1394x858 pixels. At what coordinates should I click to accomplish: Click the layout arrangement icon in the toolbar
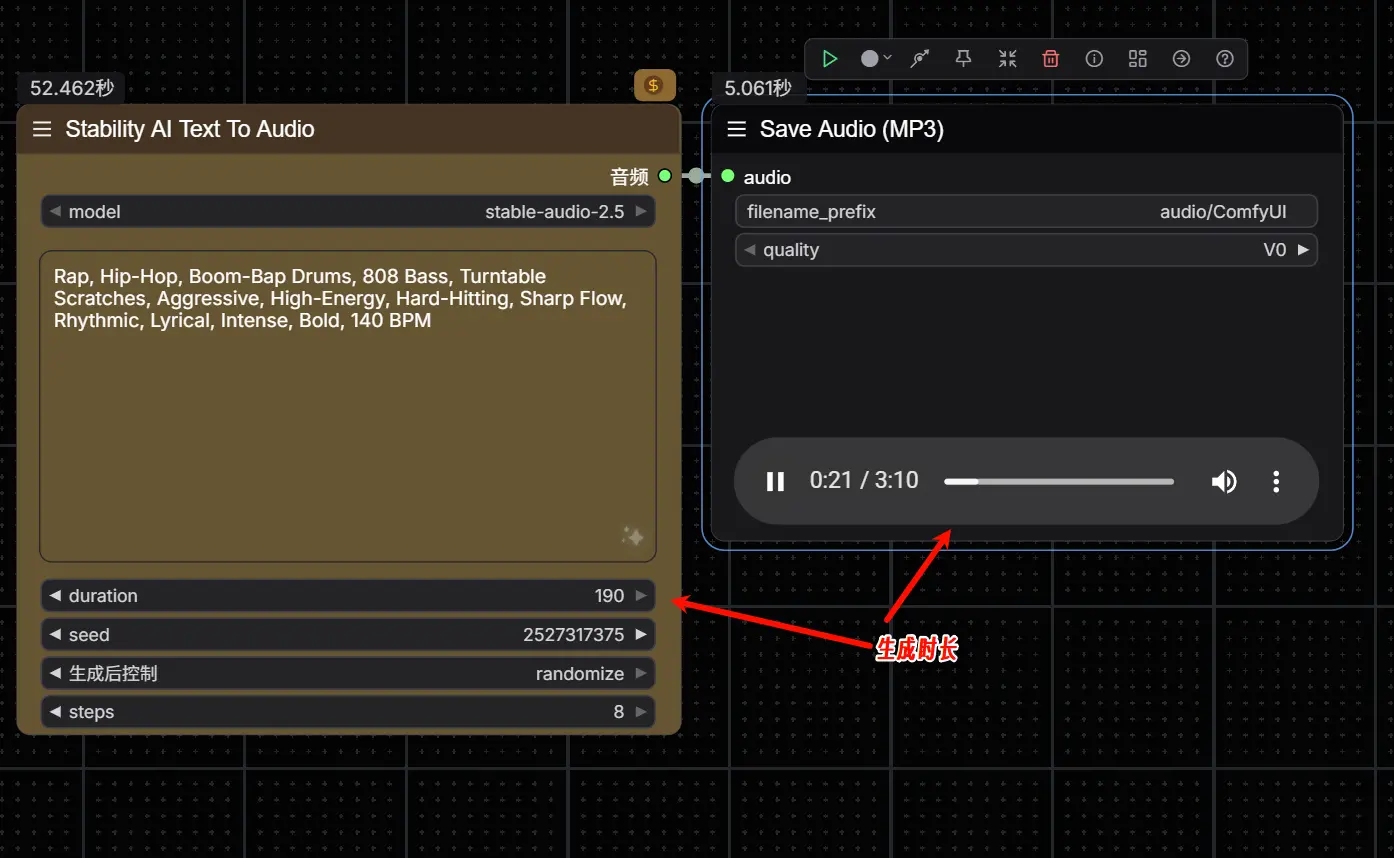1137,58
